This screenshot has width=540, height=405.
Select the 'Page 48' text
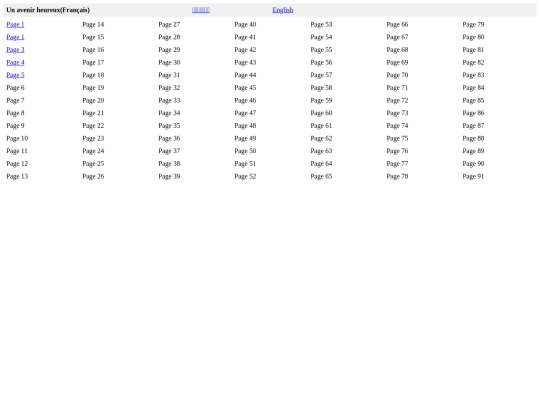coord(246,126)
